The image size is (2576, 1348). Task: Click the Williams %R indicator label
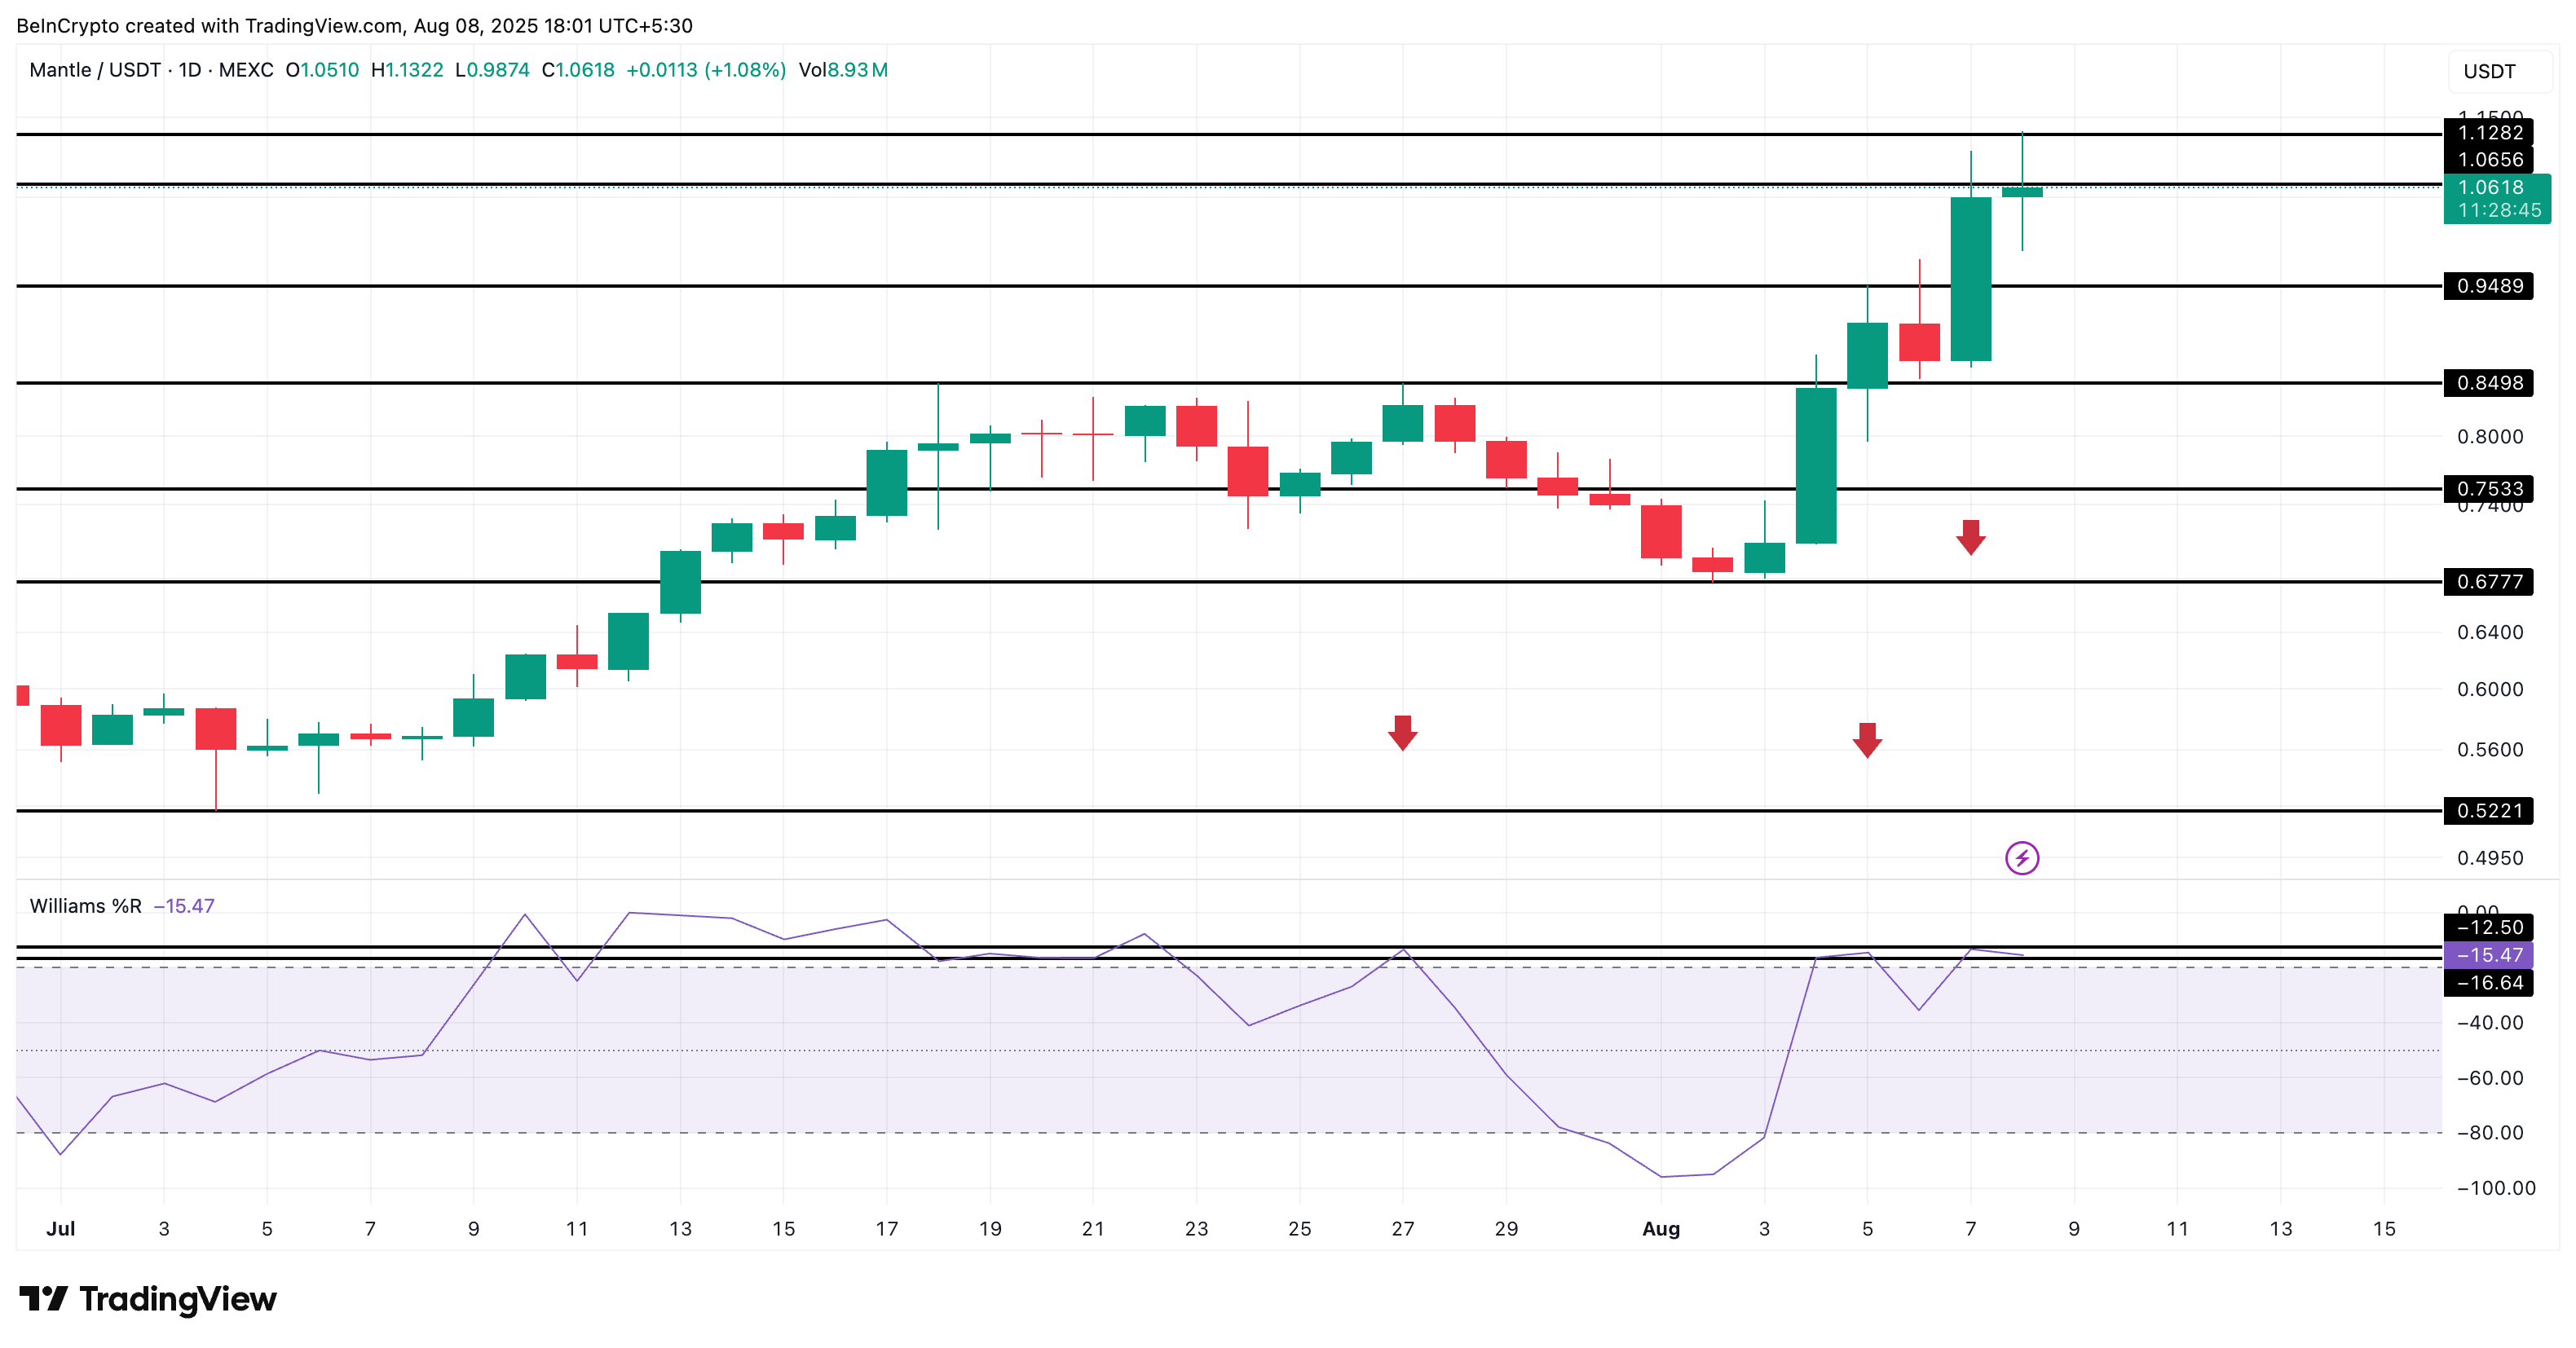[85, 906]
